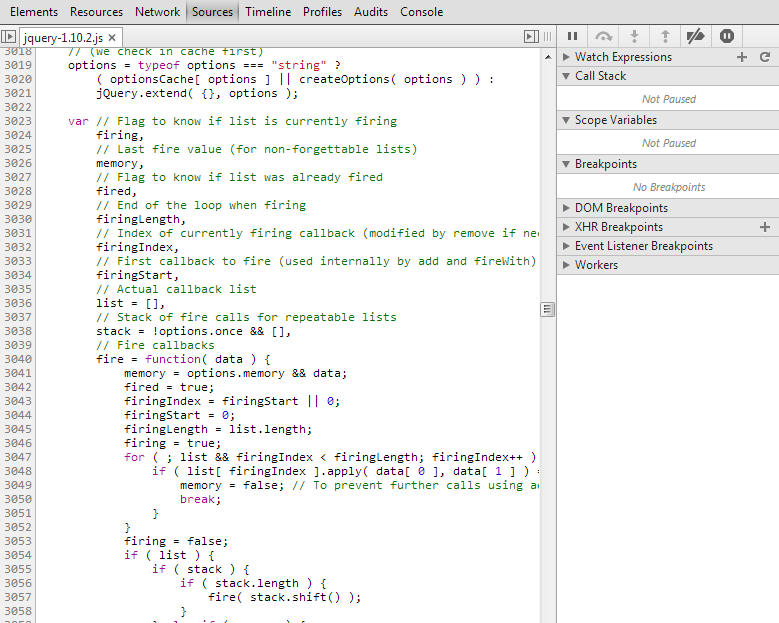779x623 pixels.
Task: Switch to the Profiles panel
Action: coord(322,12)
